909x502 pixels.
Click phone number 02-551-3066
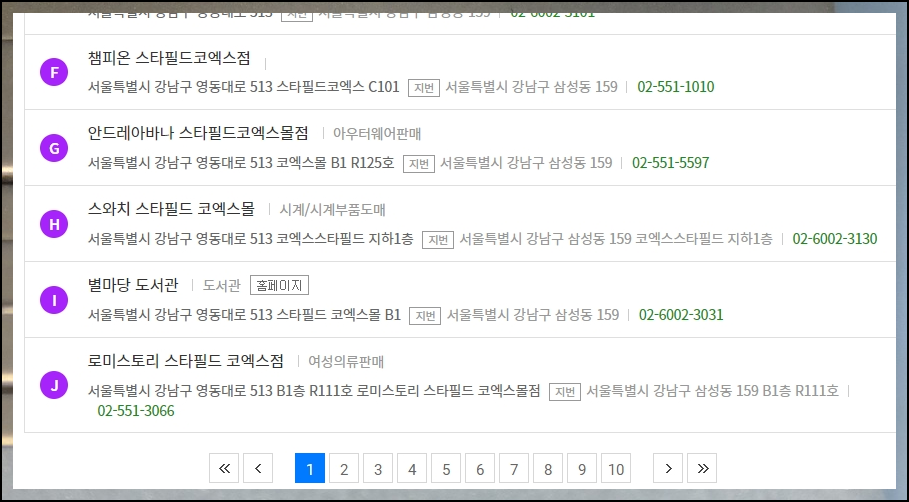click(x=136, y=411)
